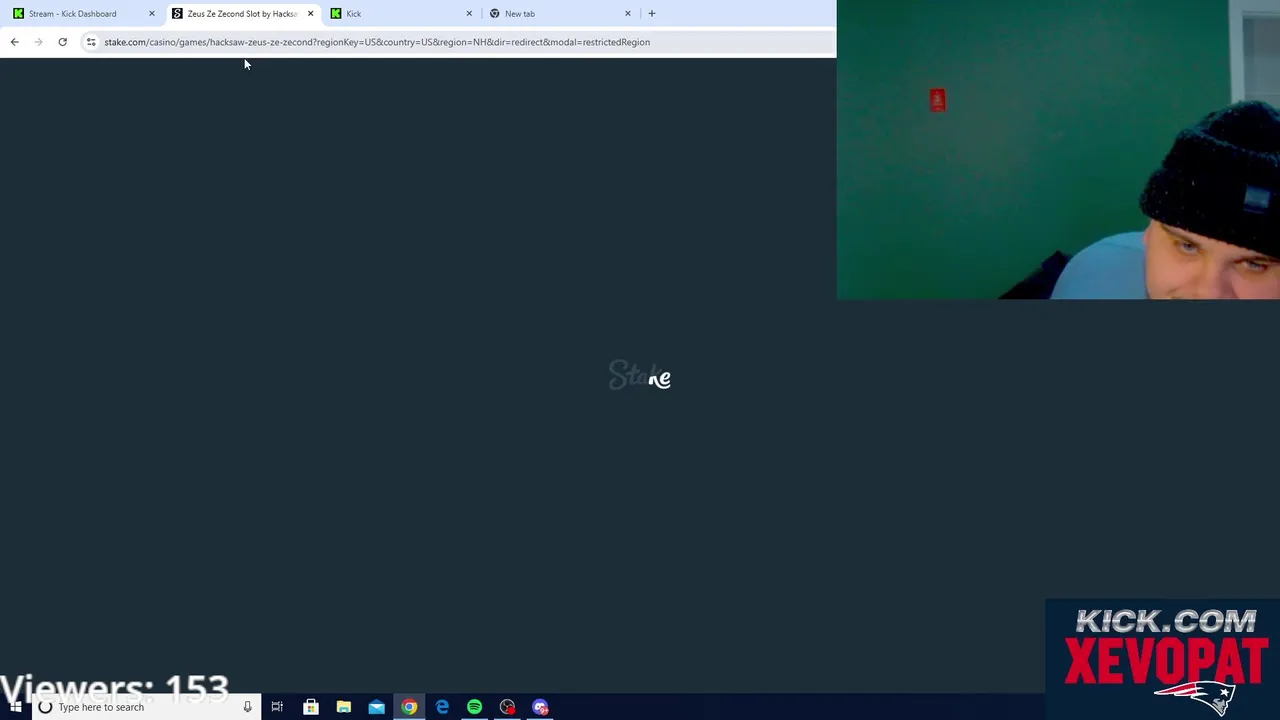
Task: Open Task View on the taskbar
Action: 277,707
